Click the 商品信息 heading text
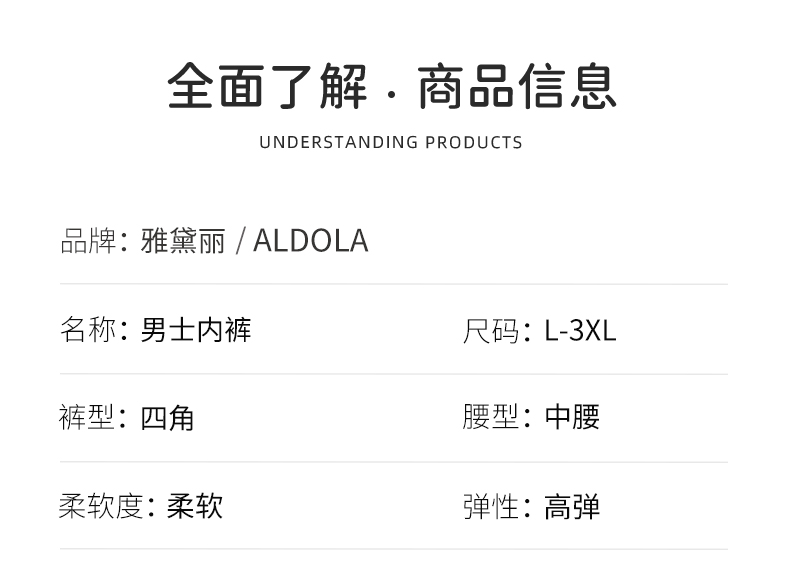 click(x=516, y=86)
